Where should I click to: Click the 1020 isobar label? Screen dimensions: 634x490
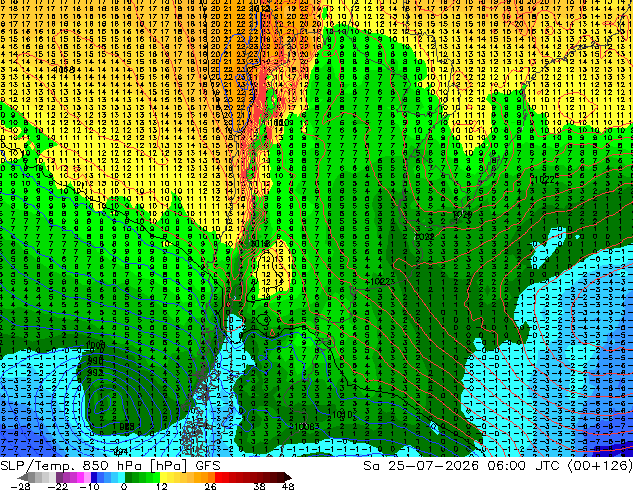click(463, 214)
